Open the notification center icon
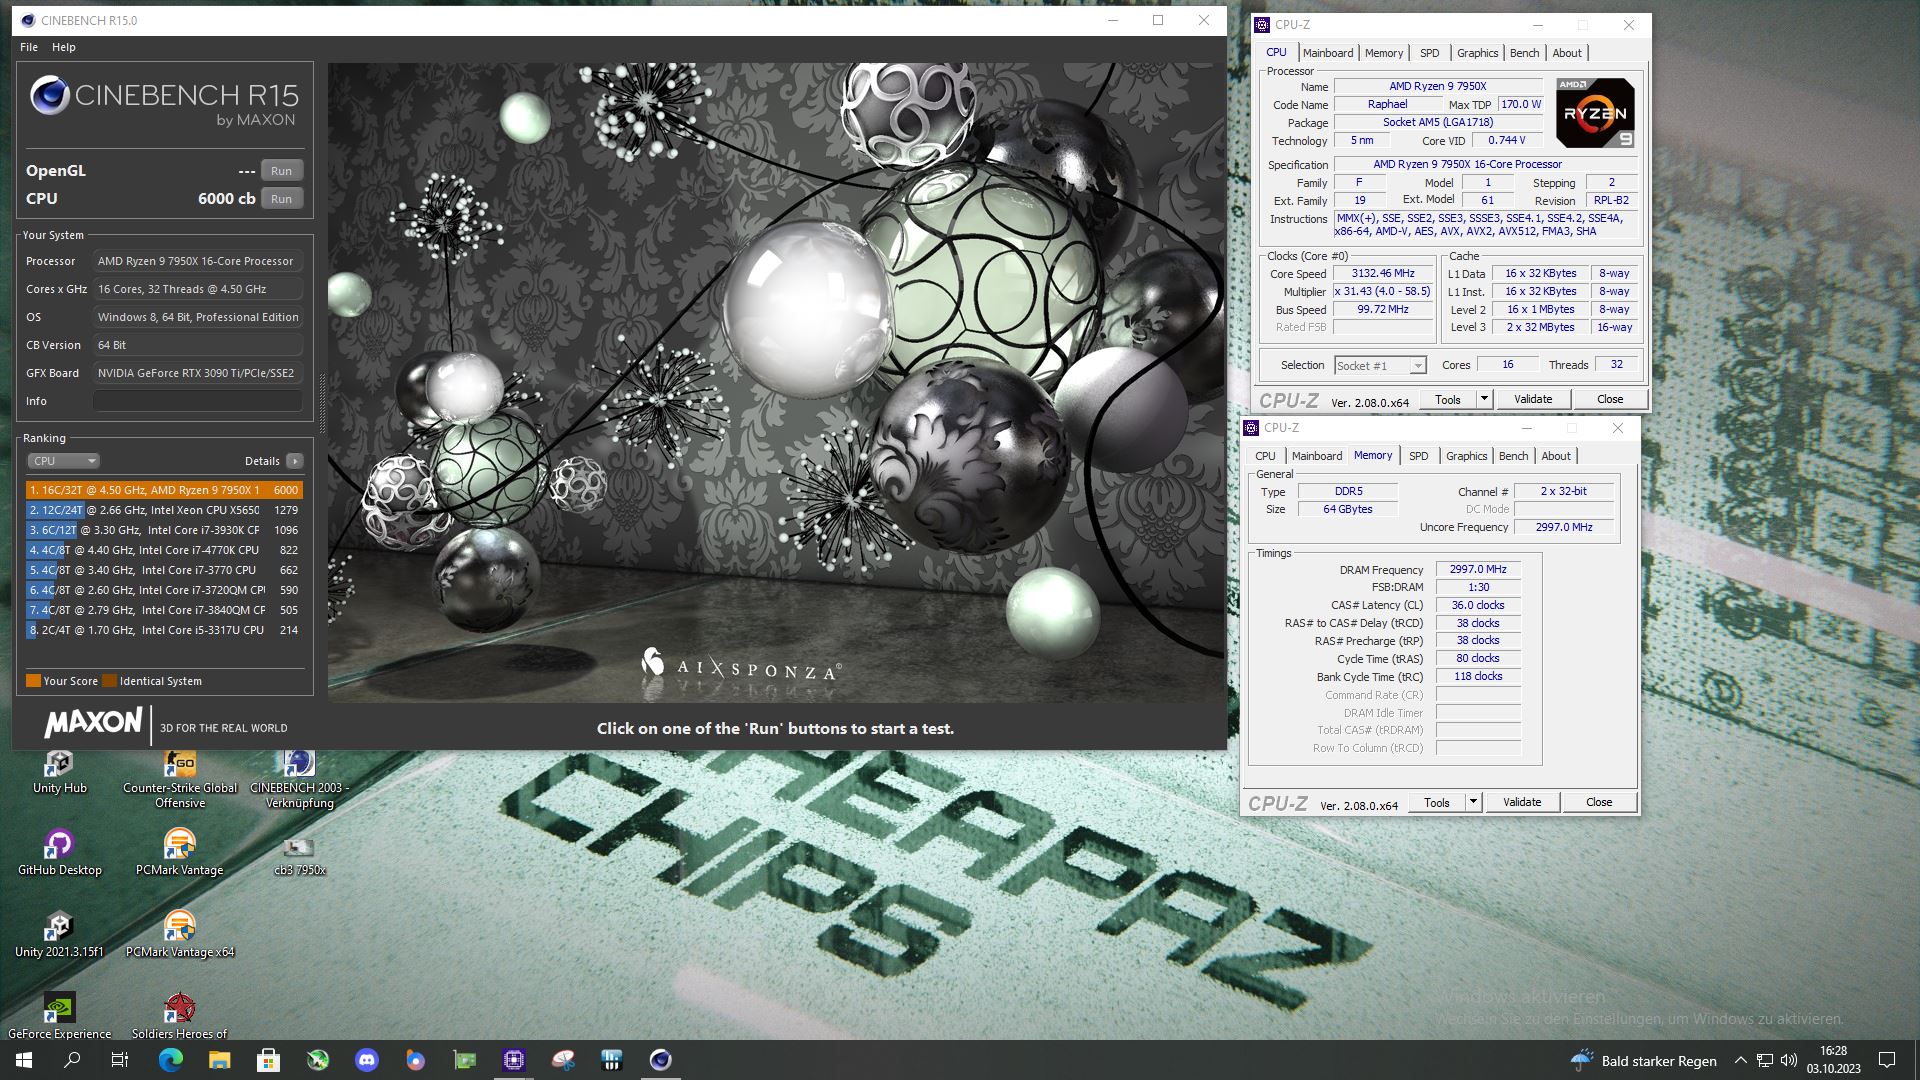This screenshot has width=1920, height=1080. pyautogui.click(x=1887, y=1060)
